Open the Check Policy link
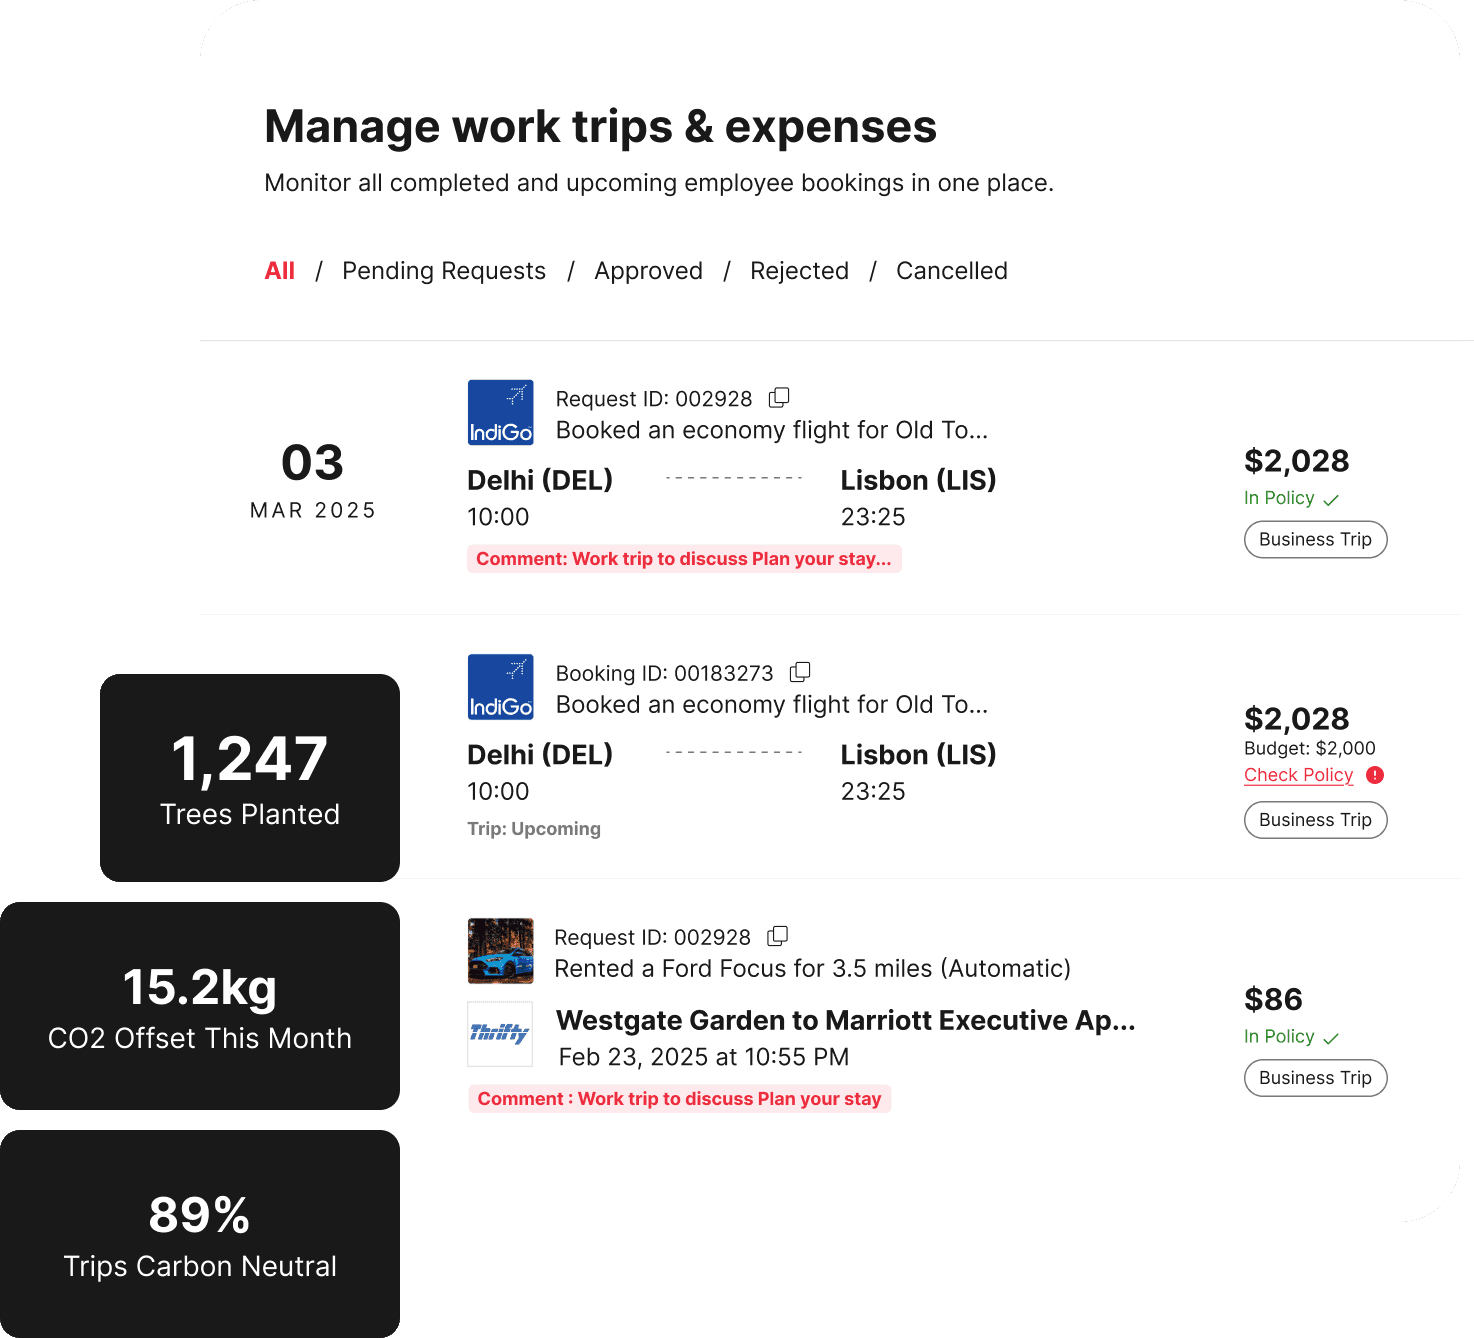Viewport: 1474px width, 1338px height. coord(1298,775)
